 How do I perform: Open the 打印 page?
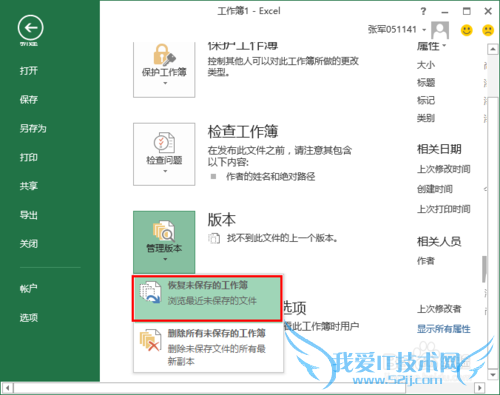[29, 157]
